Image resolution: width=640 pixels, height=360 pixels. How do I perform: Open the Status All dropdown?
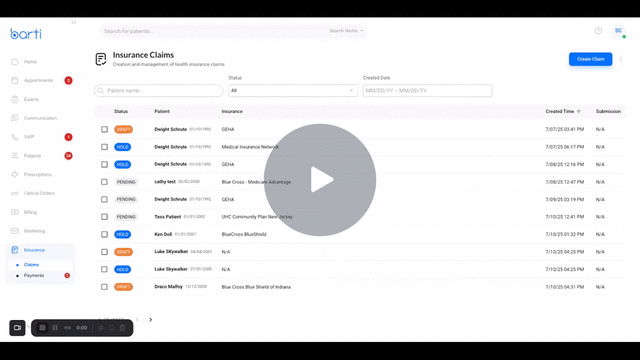[293, 91]
